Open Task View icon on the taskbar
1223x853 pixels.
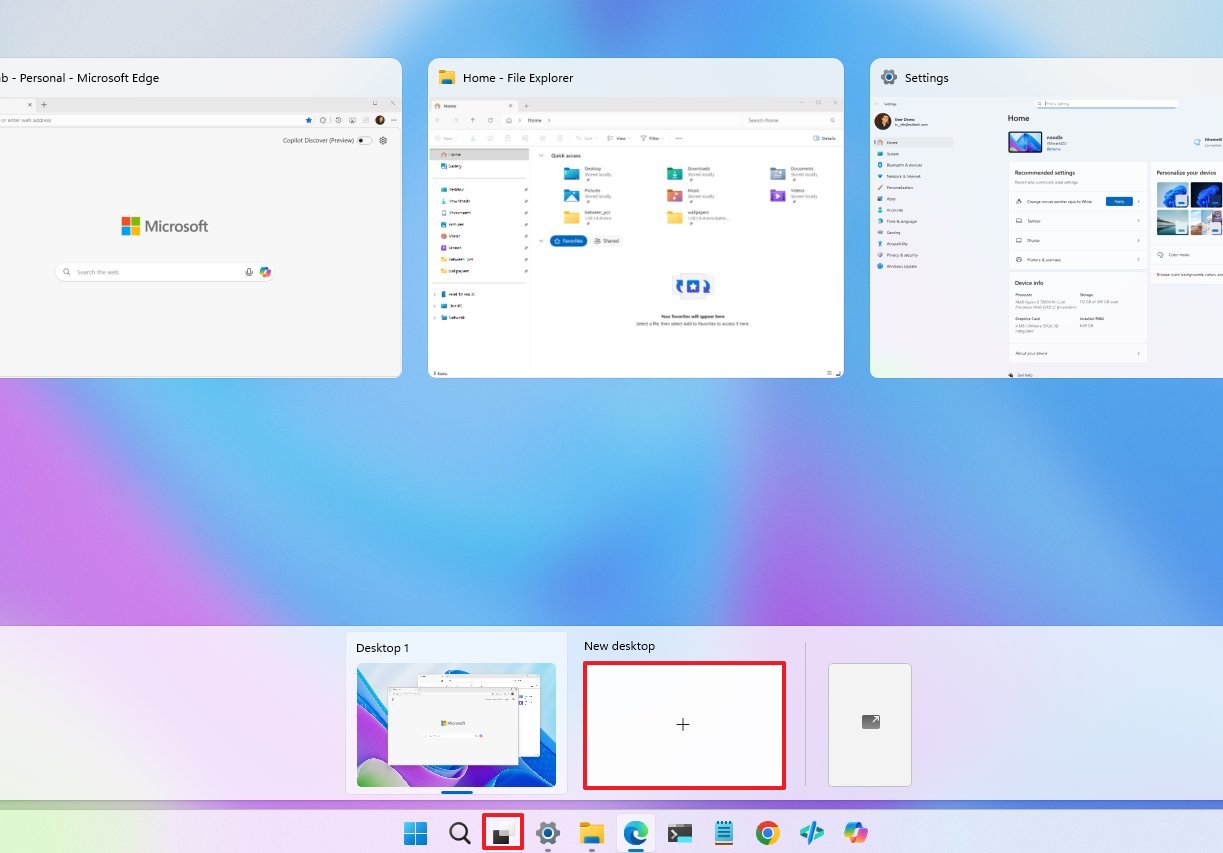pos(503,831)
